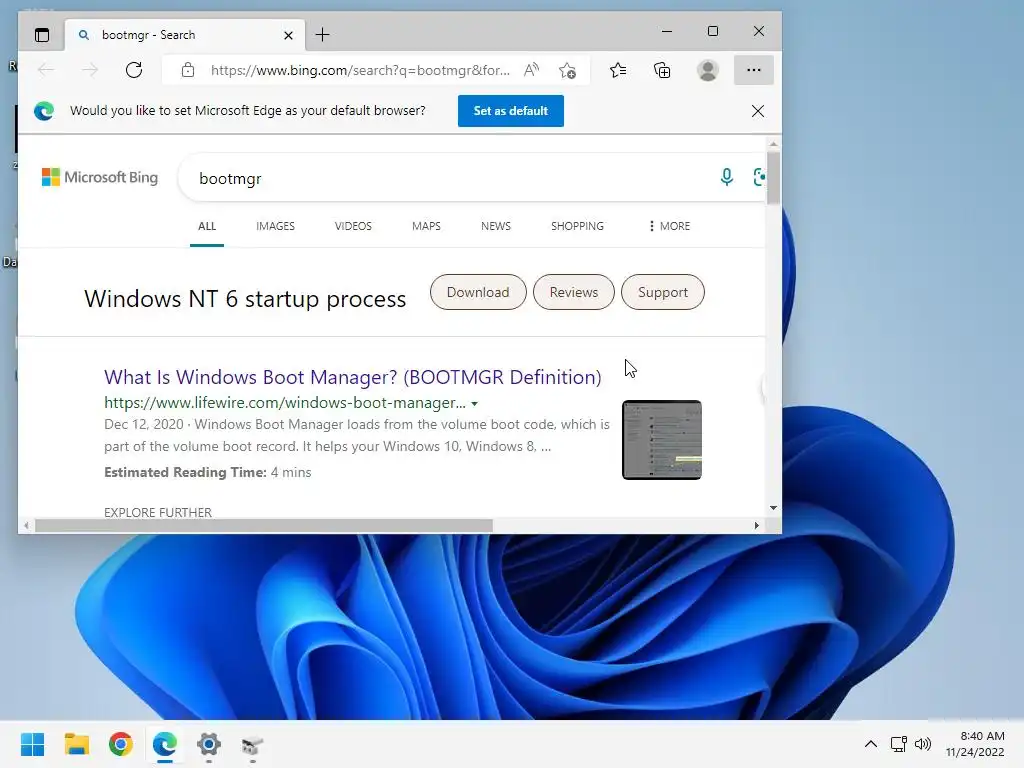
Task: Show hidden tray icons chevron
Action: (871, 744)
